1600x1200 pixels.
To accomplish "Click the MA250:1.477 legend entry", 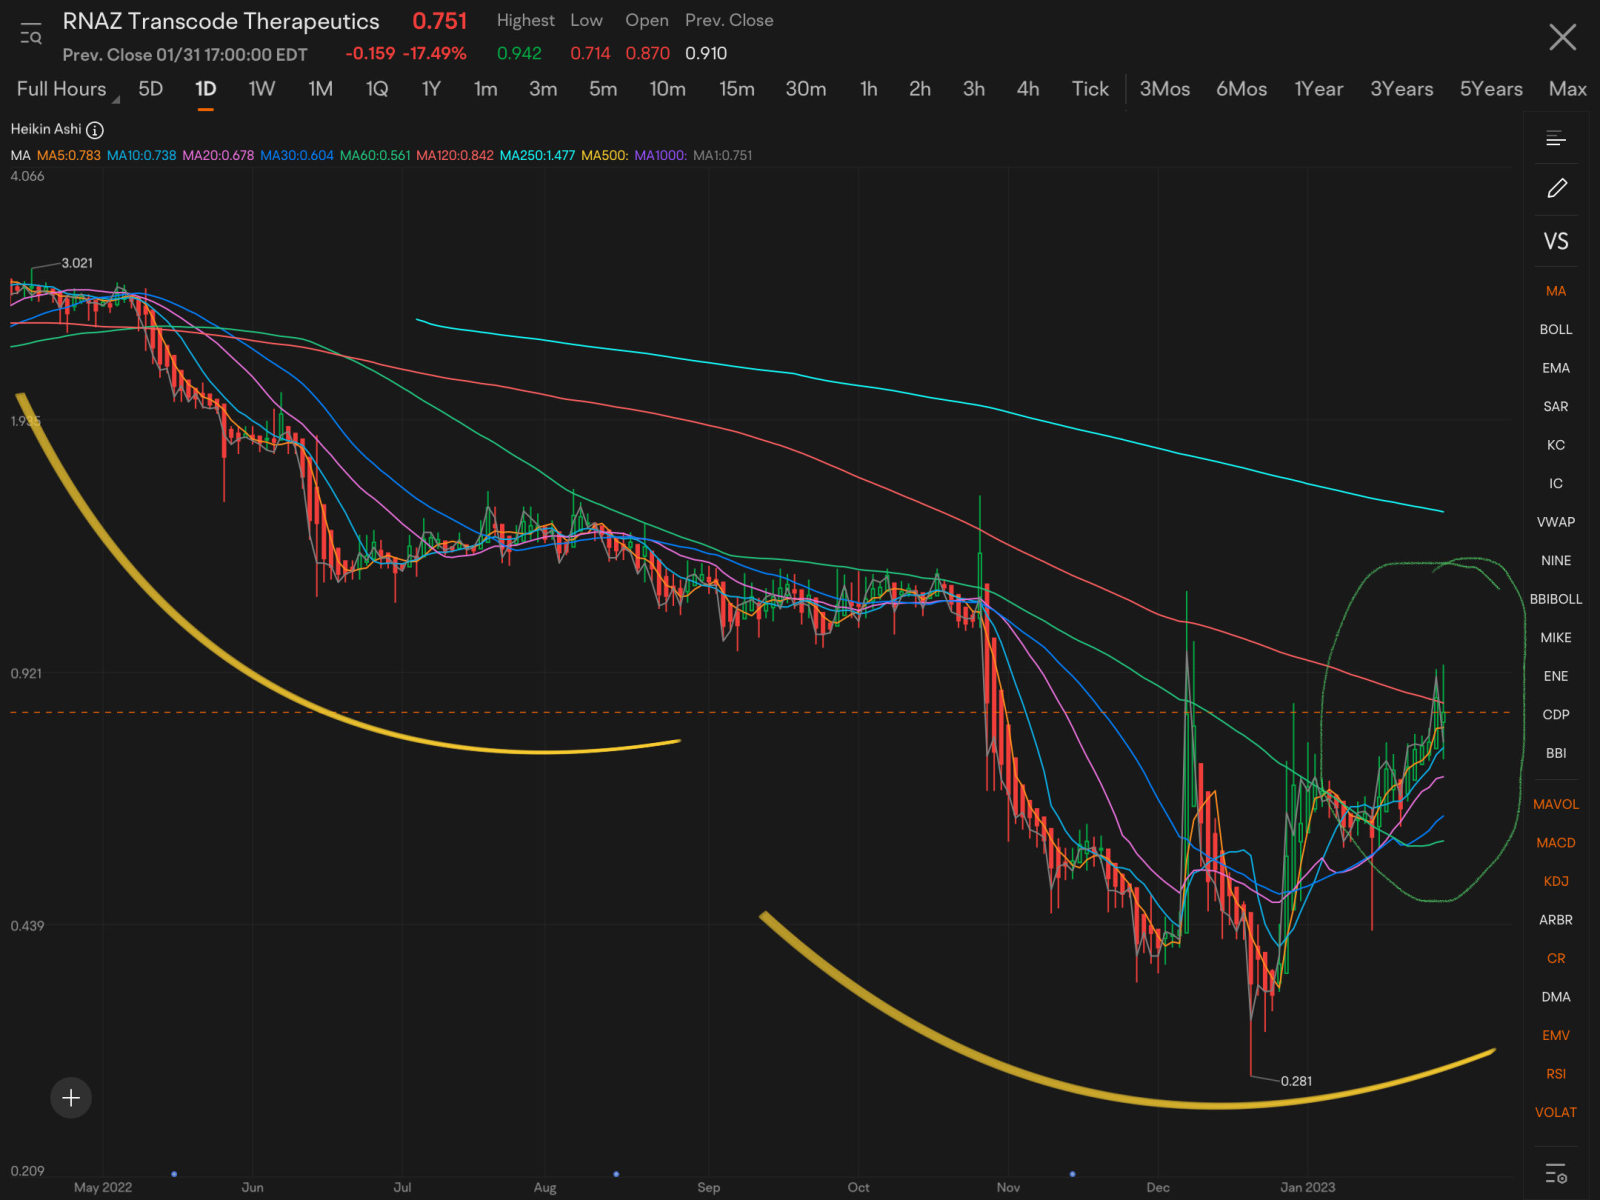I will (x=537, y=155).
